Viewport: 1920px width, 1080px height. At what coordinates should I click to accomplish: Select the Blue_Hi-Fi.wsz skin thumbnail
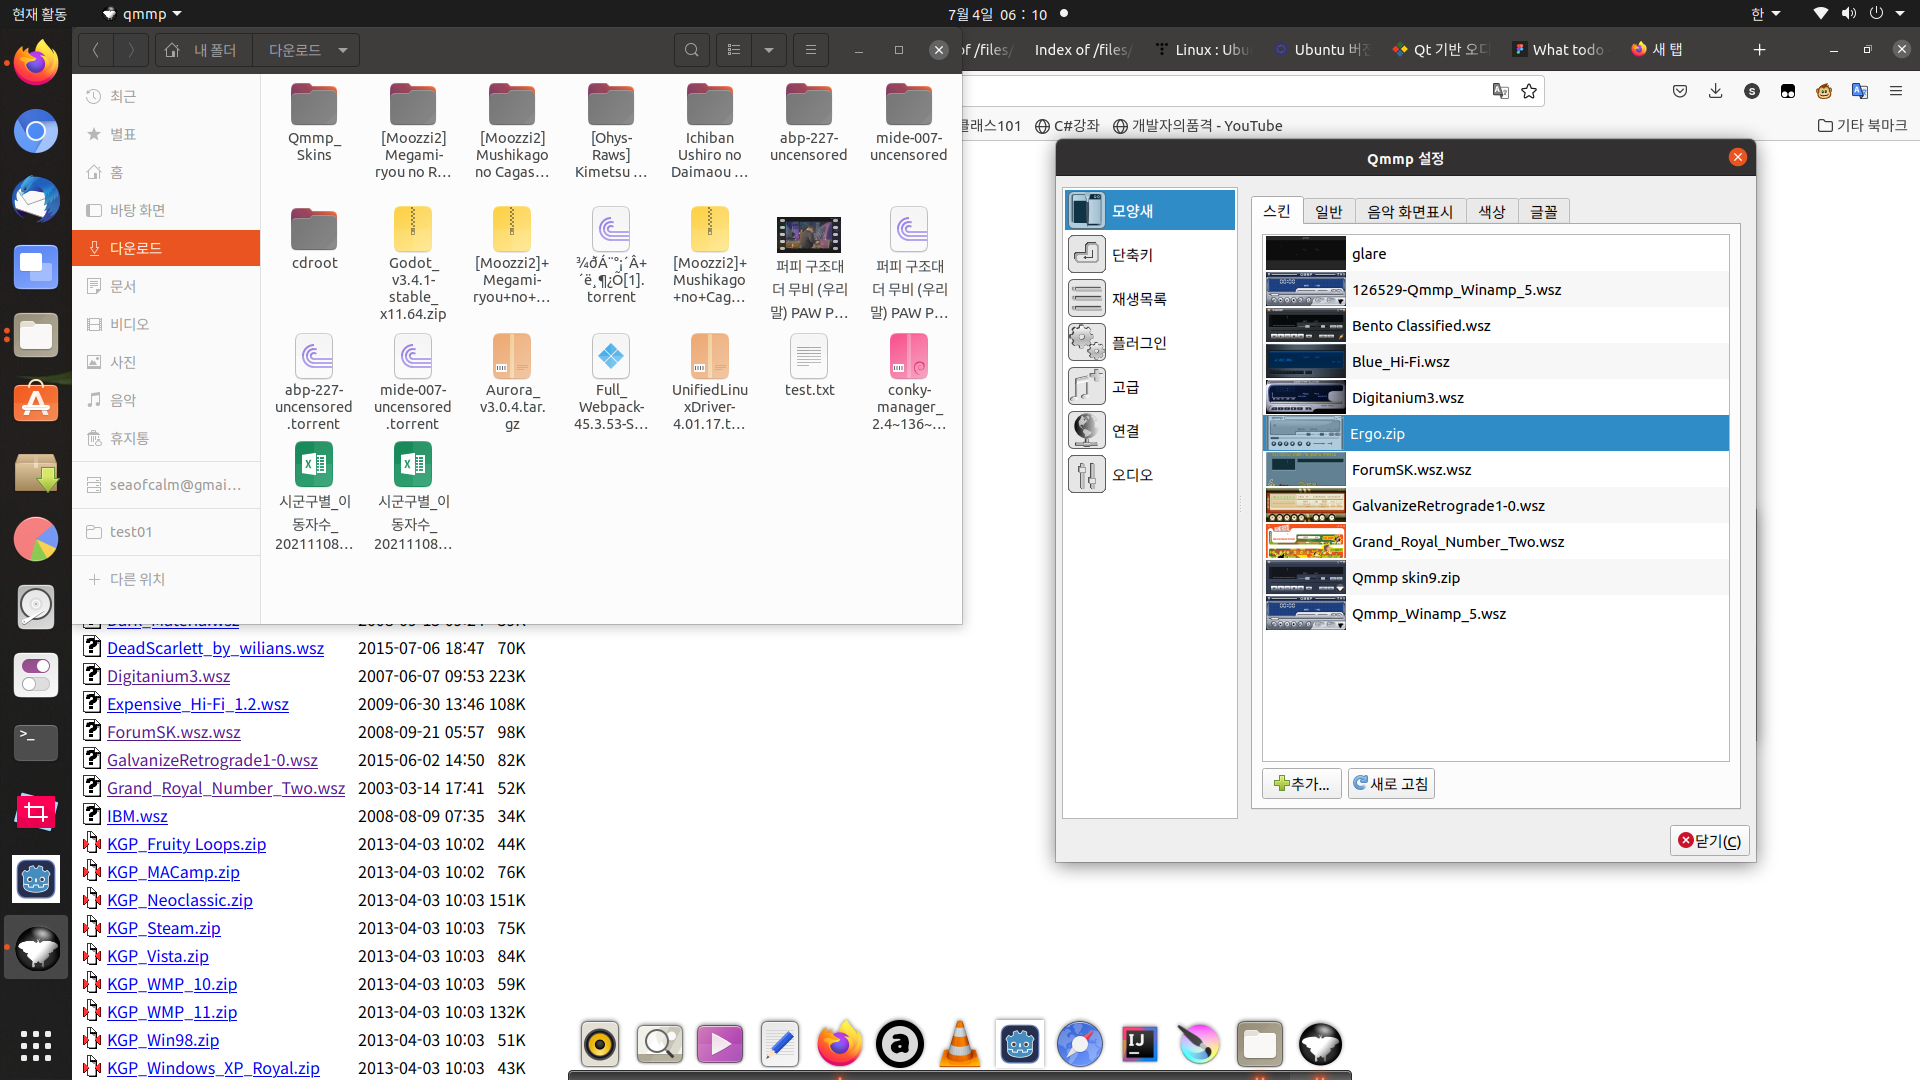[x=1305, y=362]
